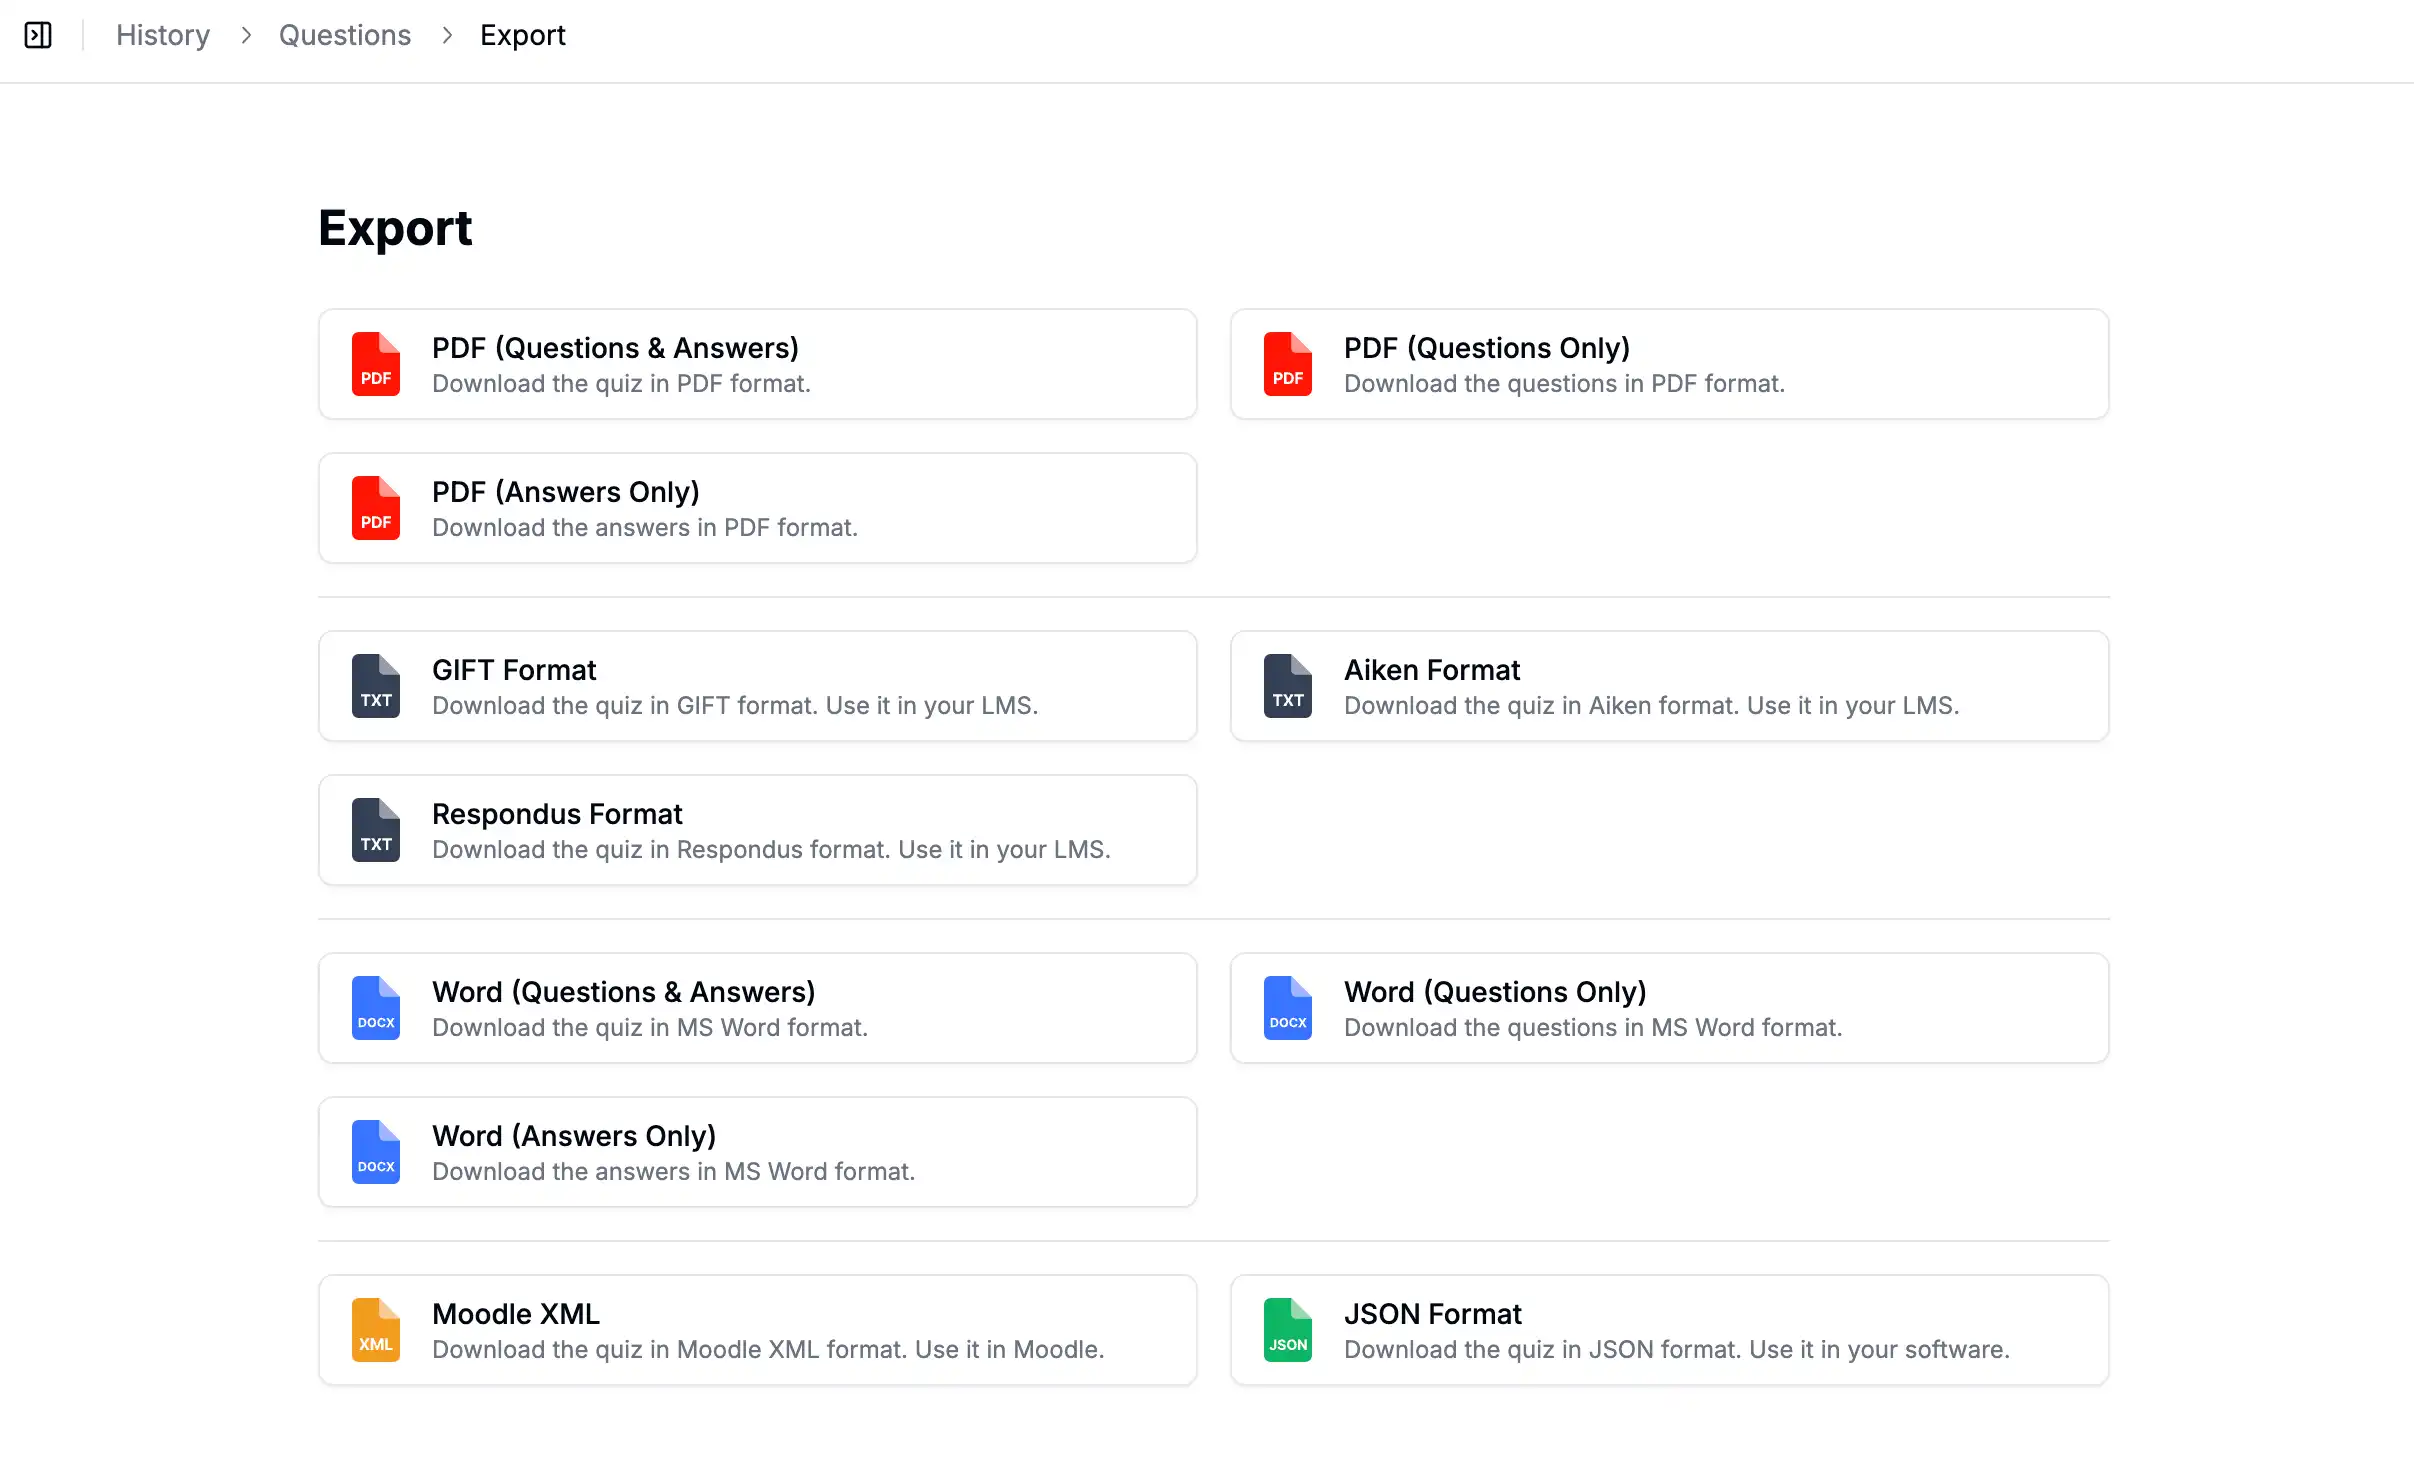Click 'Download the questions in PDF format.' text

pos(1564,384)
